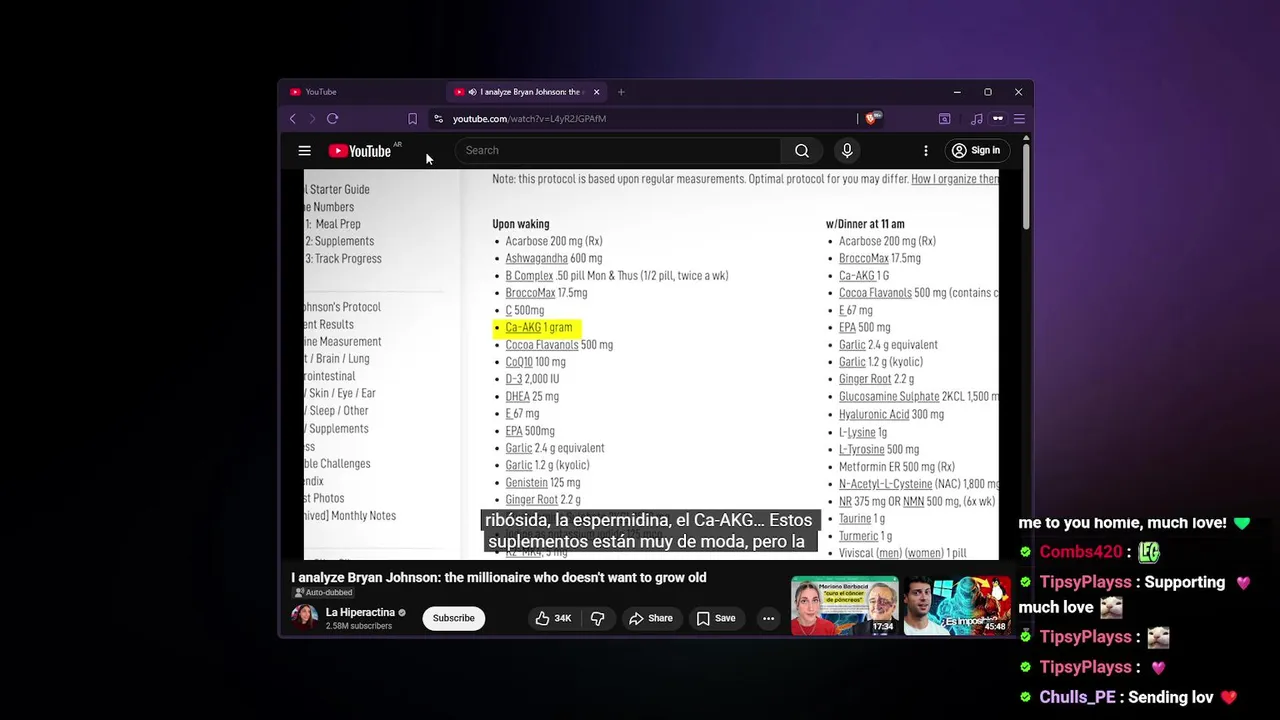
Task: Run search with magnifier button
Action: pyautogui.click(x=802, y=151)
